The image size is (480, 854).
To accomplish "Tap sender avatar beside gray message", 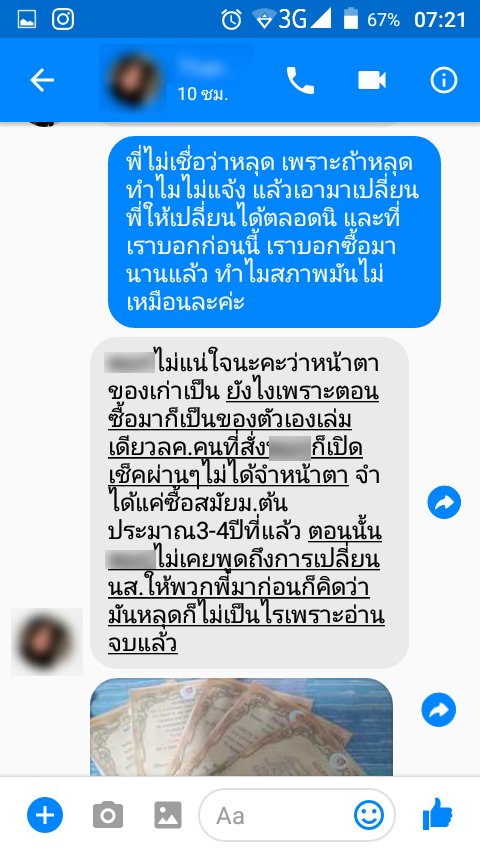I will [47, 642].
